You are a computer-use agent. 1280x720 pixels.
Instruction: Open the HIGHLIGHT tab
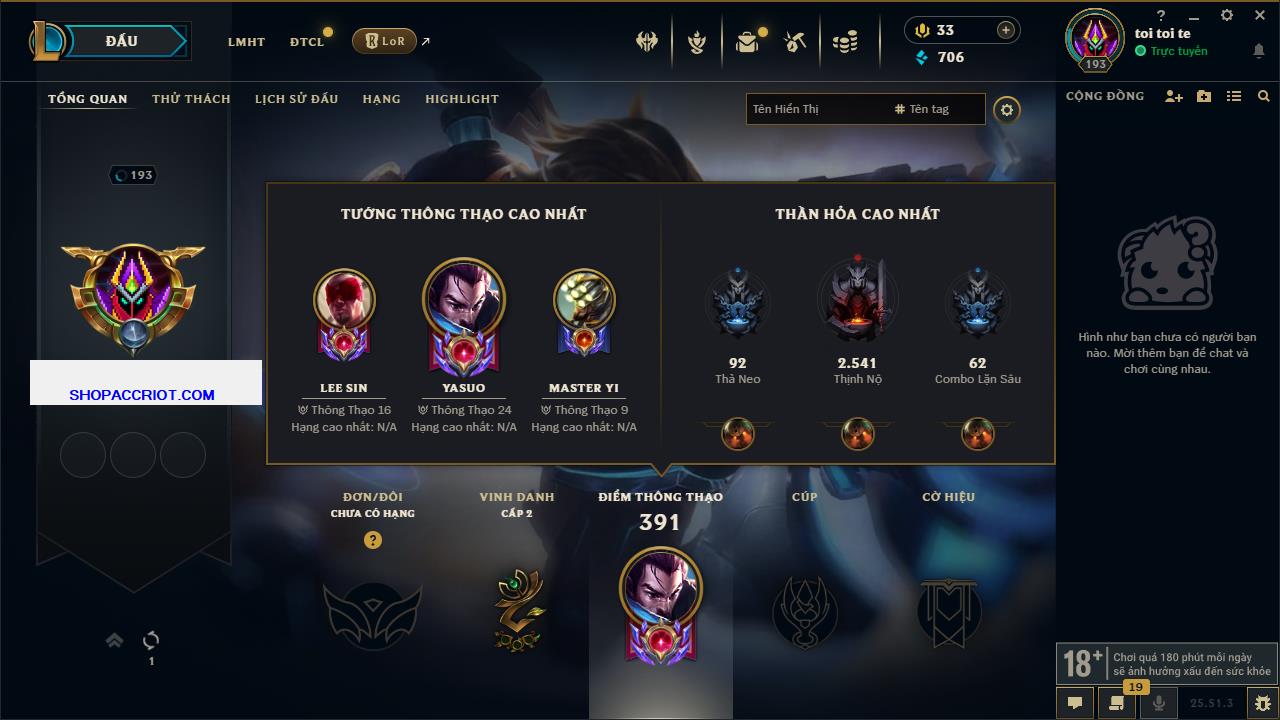(462, 99)
